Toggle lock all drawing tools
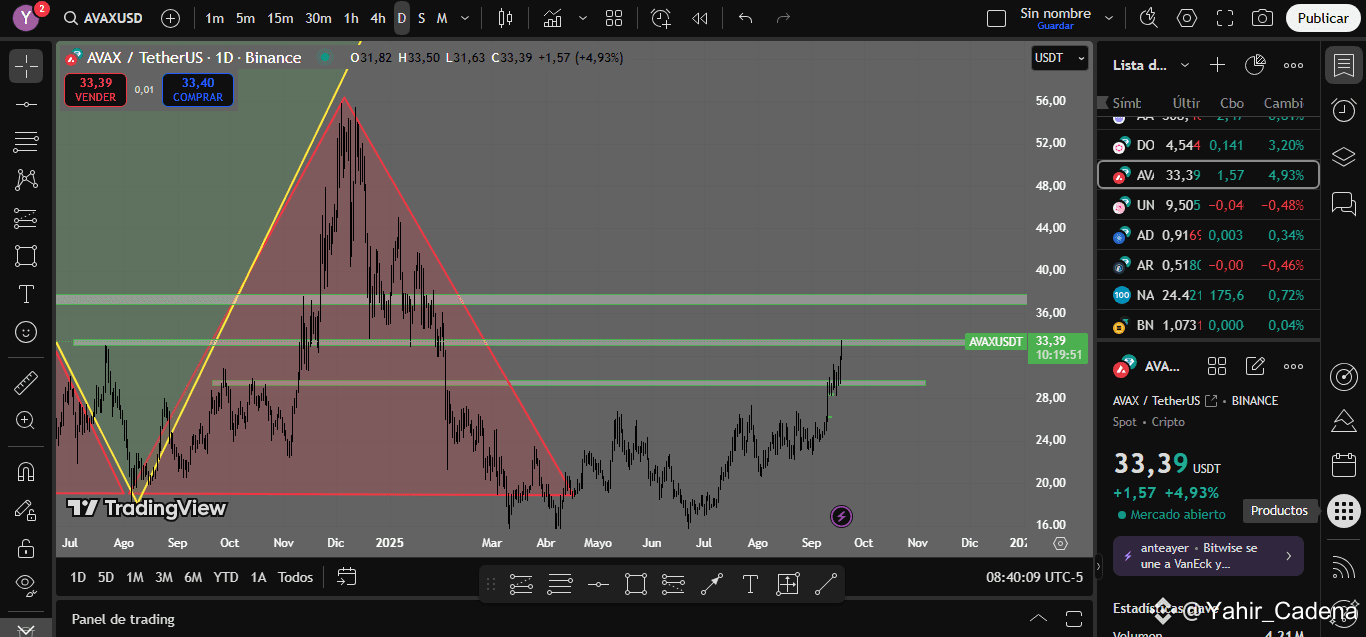The width and height of the screenshot is (1366, 637). click(26, 547)
